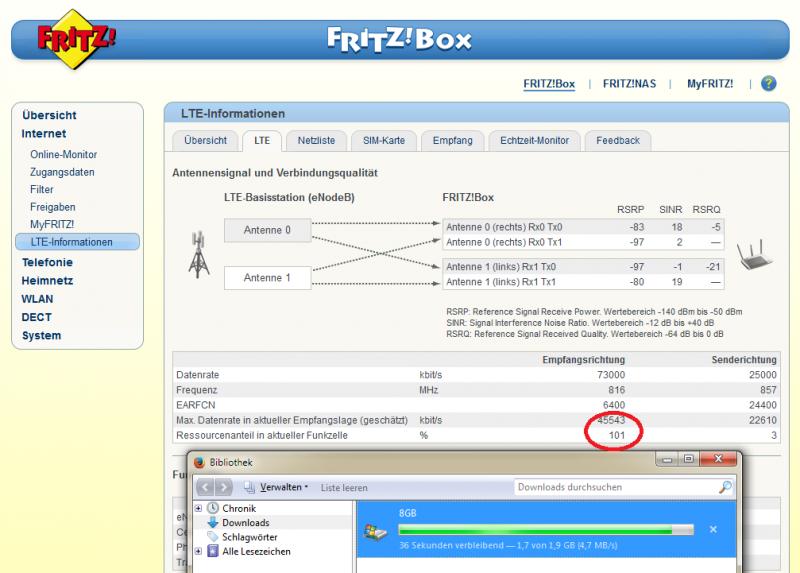The height and width of the screenshot is (573, 800).
Task: Open the Netzliste tab
Action: point(316,140)
